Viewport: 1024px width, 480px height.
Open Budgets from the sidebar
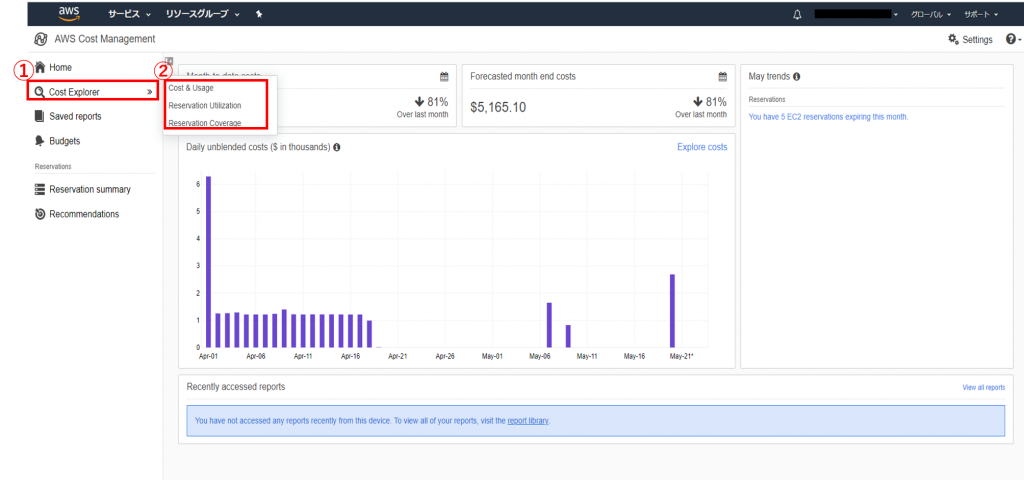pos(57,141)
